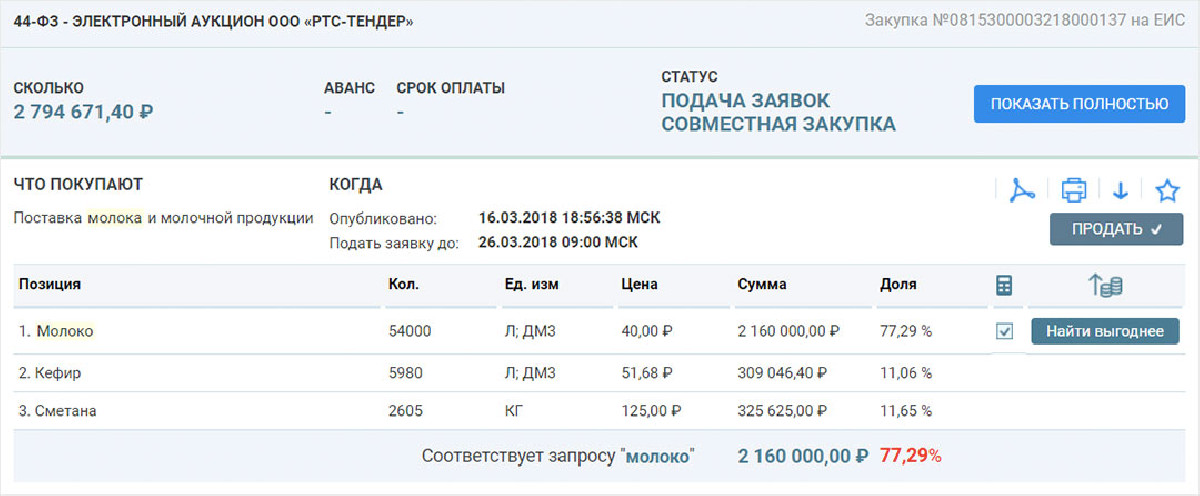Uncheck the Молоко row checkbox
The height and width of the screenshot is (496, 1200).
coord(1004,331)
